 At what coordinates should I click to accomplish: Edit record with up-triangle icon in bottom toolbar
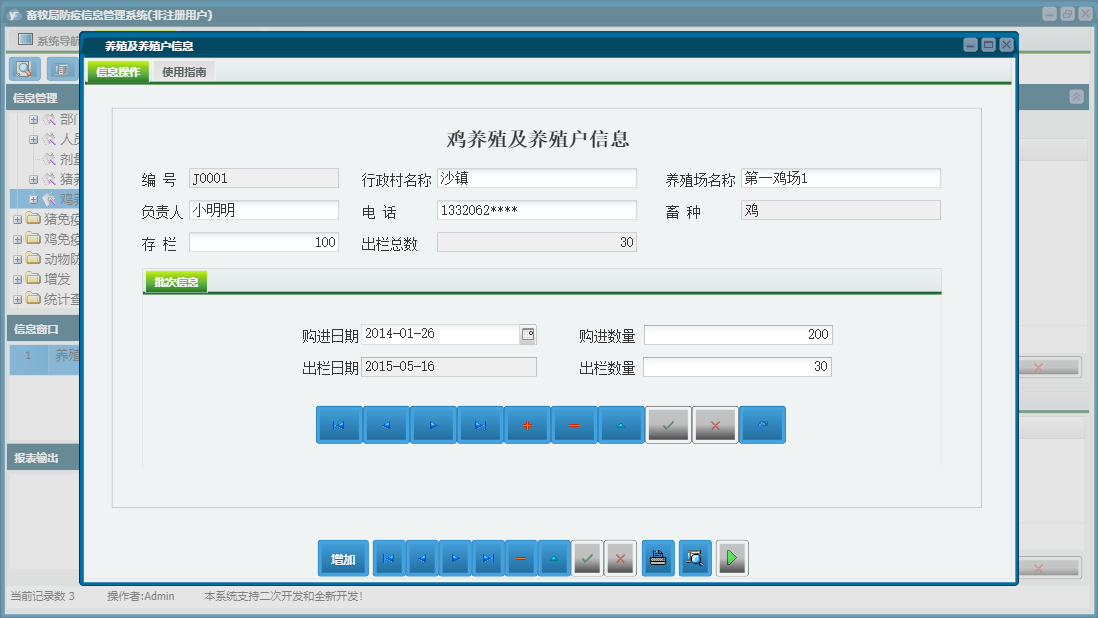pyautogui.click(x=554, y=559)
